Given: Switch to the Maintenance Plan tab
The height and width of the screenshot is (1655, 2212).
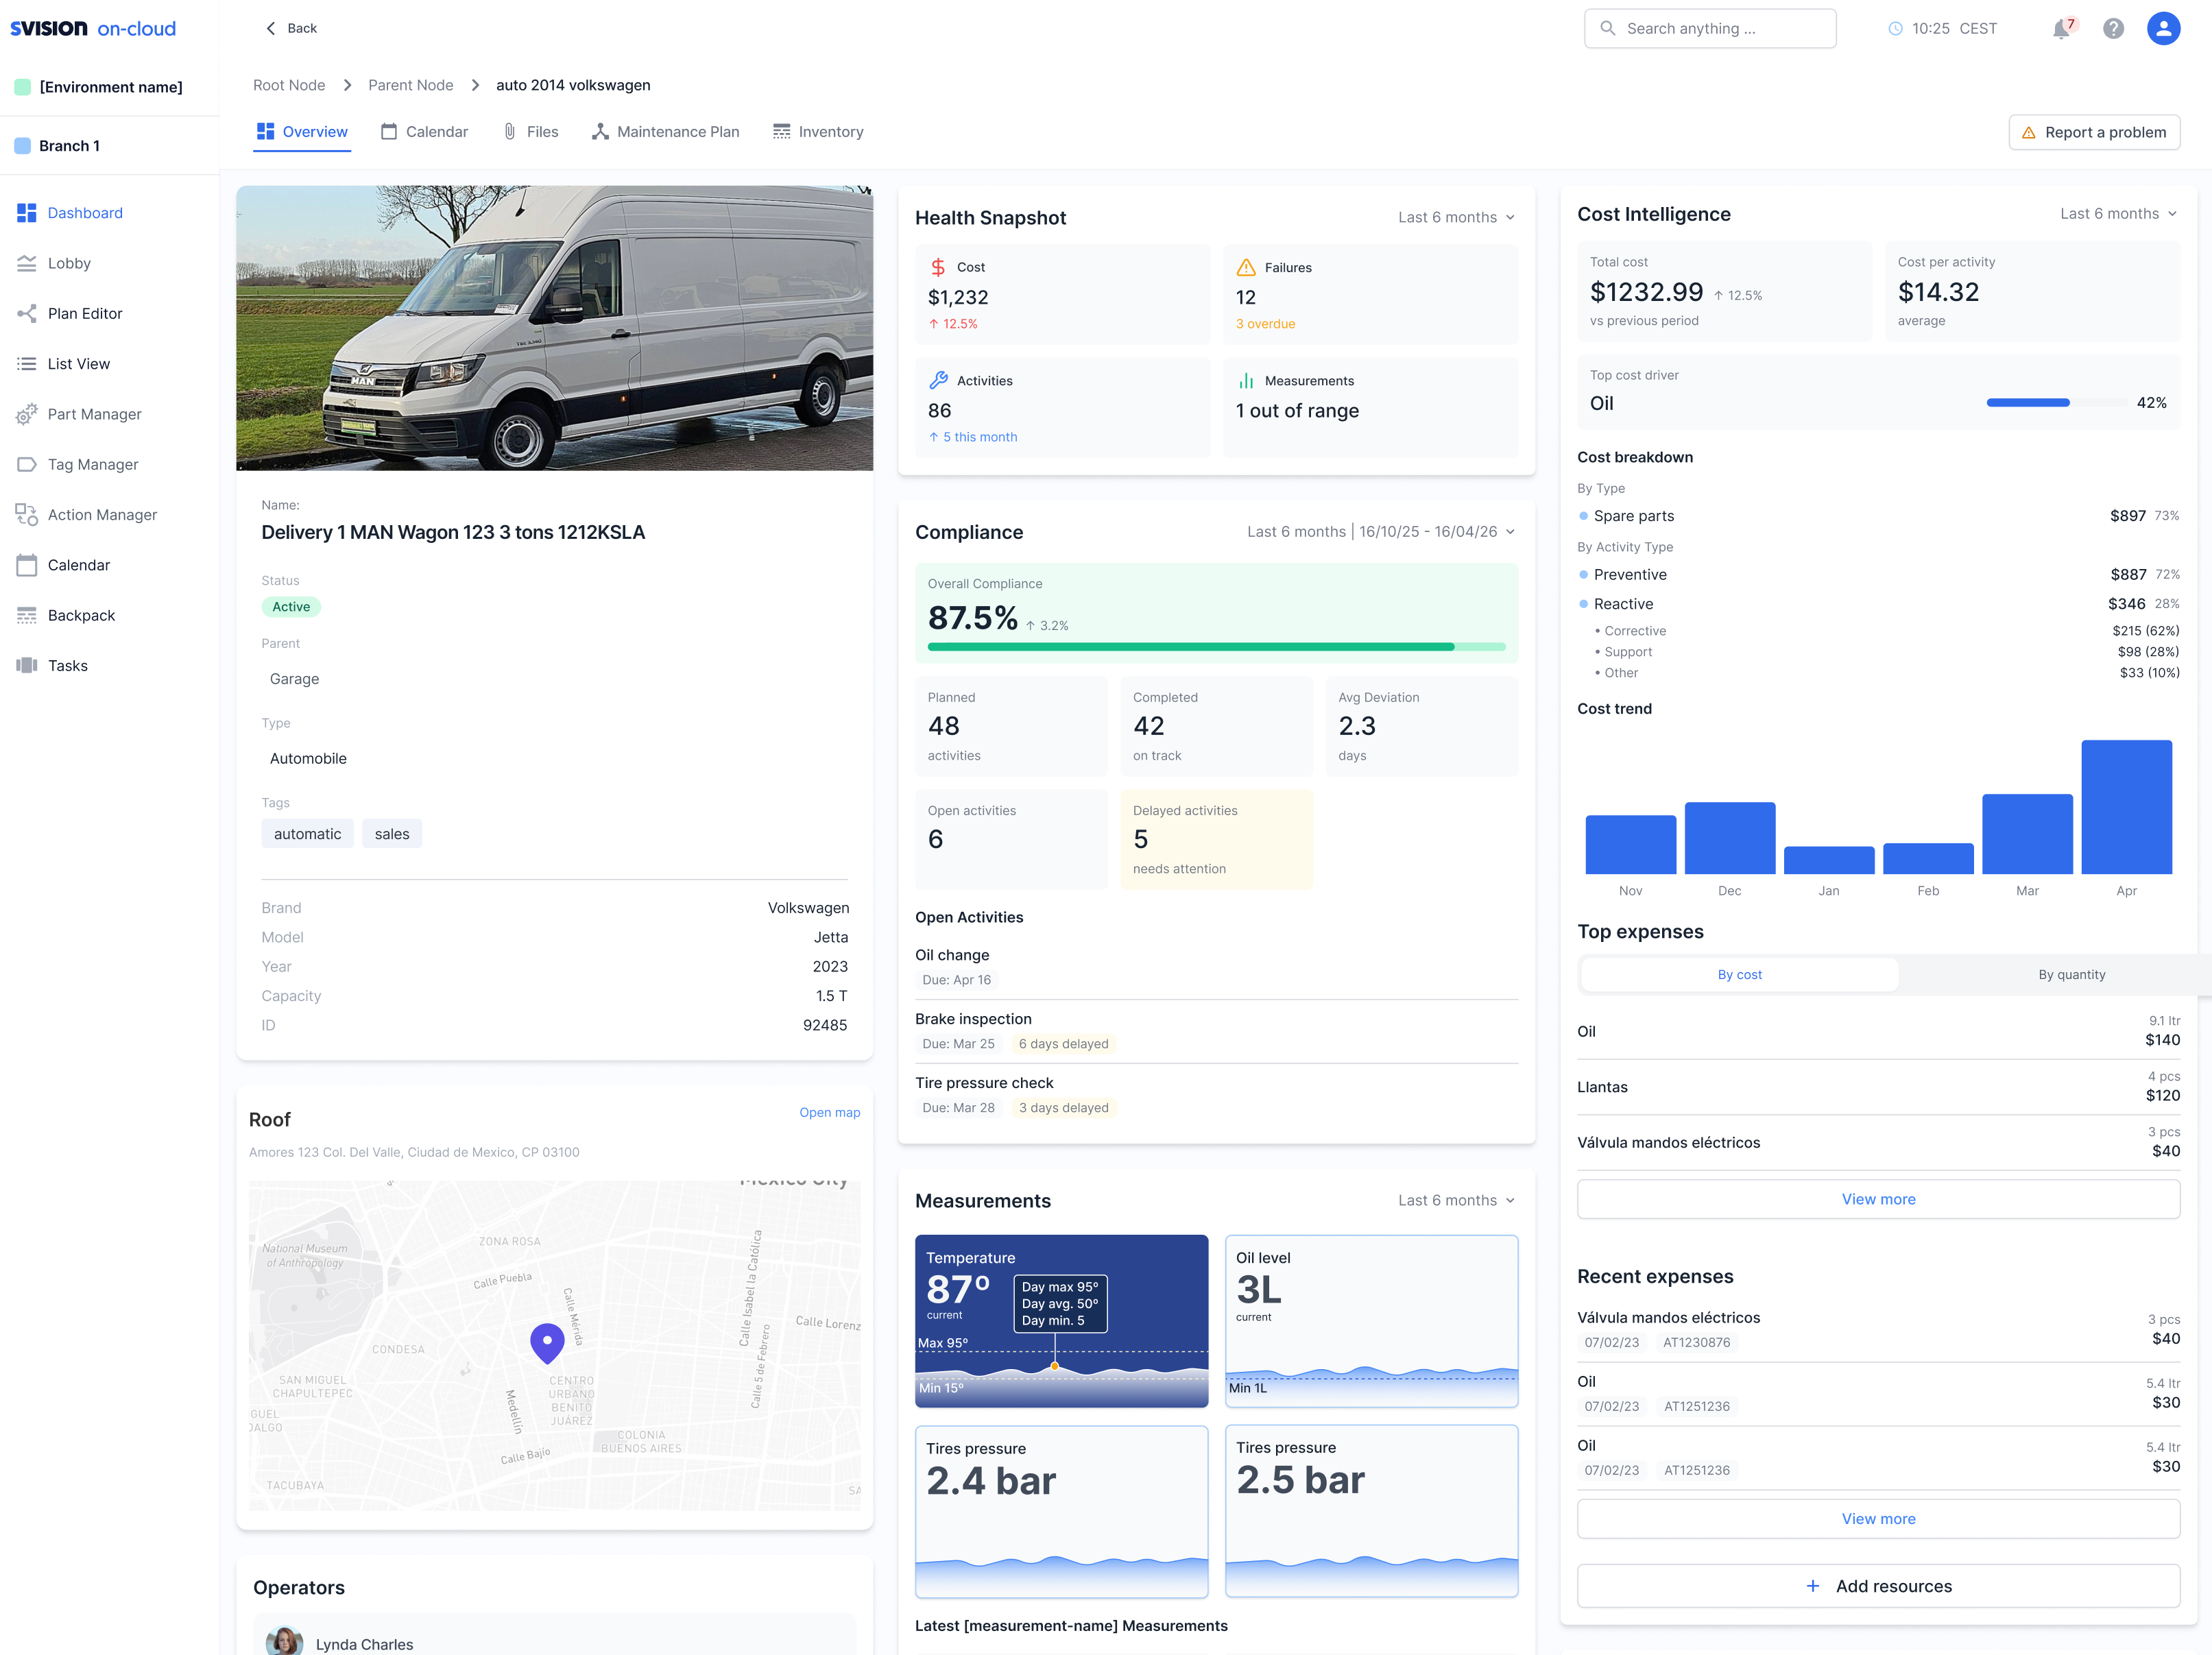Looking at the screenshot, I should coord(665,132).
